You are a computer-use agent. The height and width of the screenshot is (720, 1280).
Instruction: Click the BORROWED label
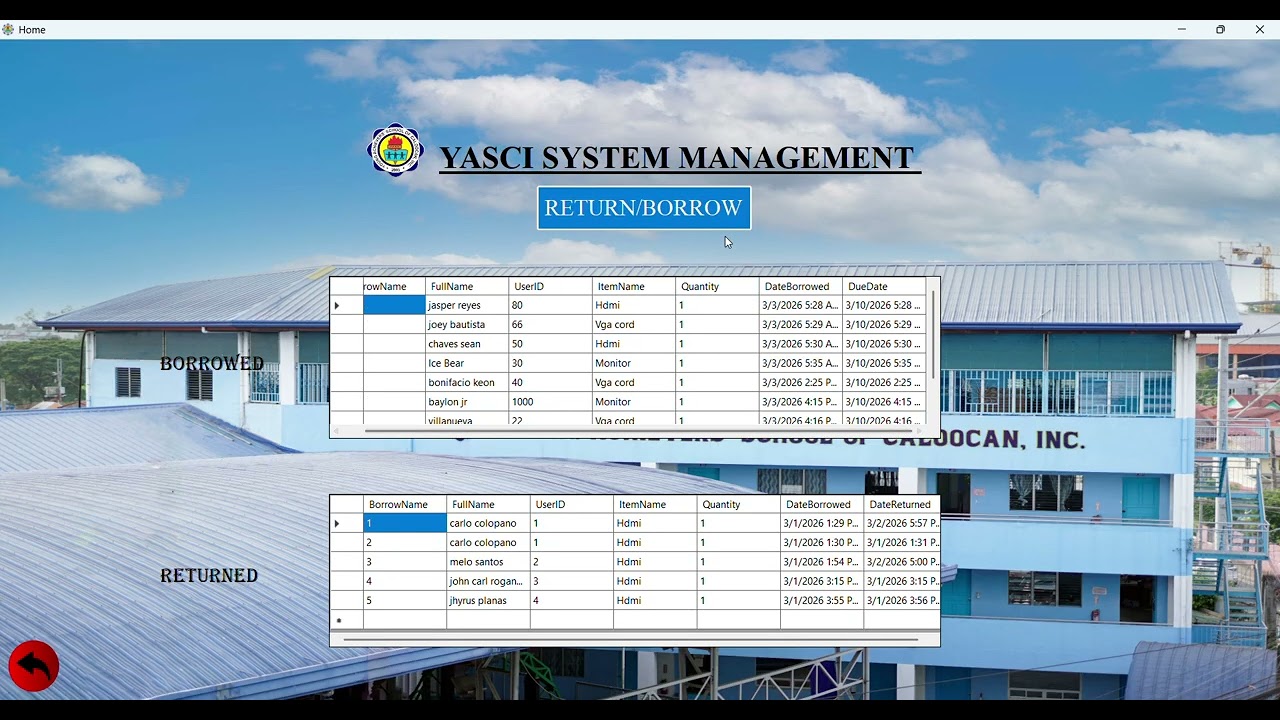coord(212,364)
